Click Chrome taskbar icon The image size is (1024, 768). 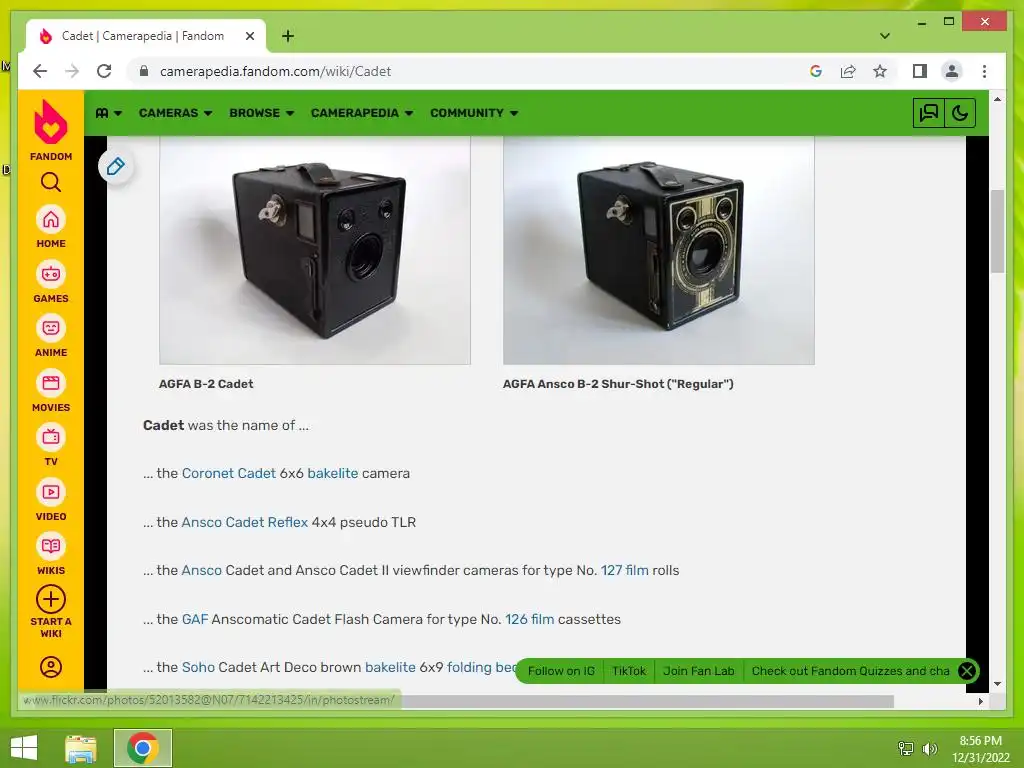(143, 748)
